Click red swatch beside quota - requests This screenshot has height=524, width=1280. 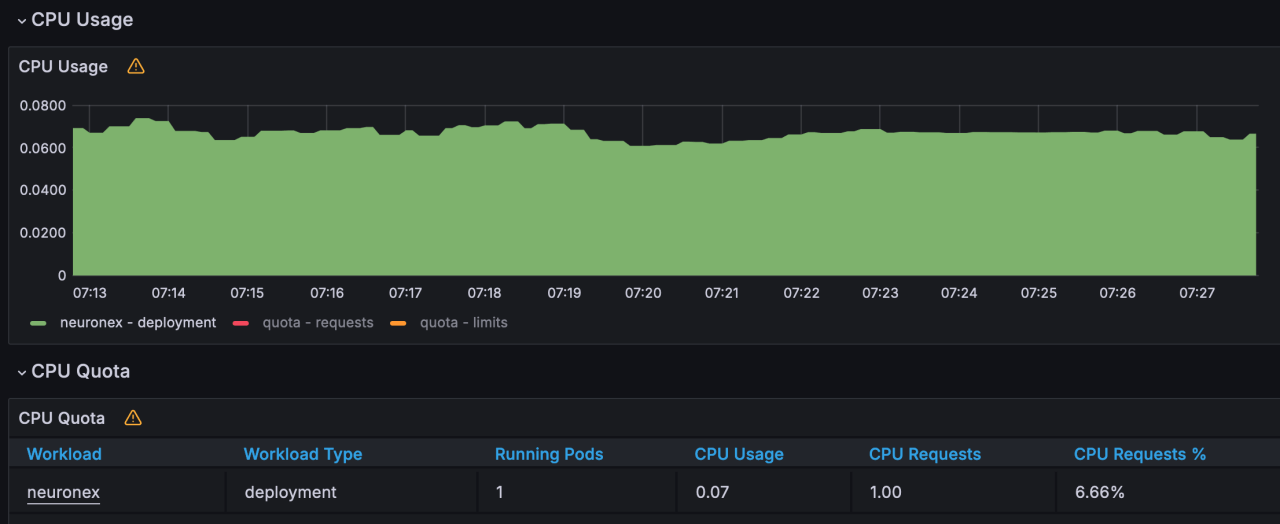pyautogui.click(x=241, y=323)
